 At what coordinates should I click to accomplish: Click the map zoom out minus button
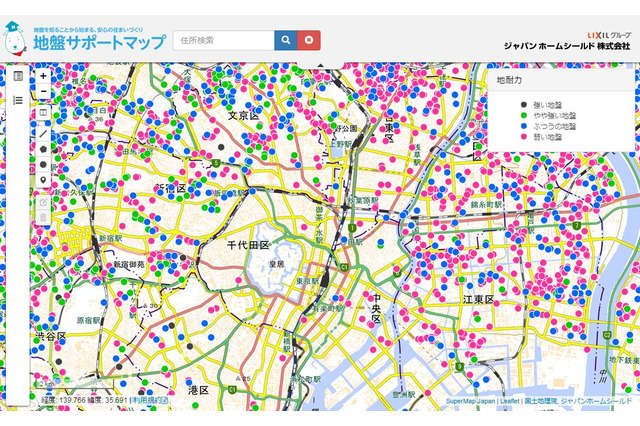coord(43,91)
